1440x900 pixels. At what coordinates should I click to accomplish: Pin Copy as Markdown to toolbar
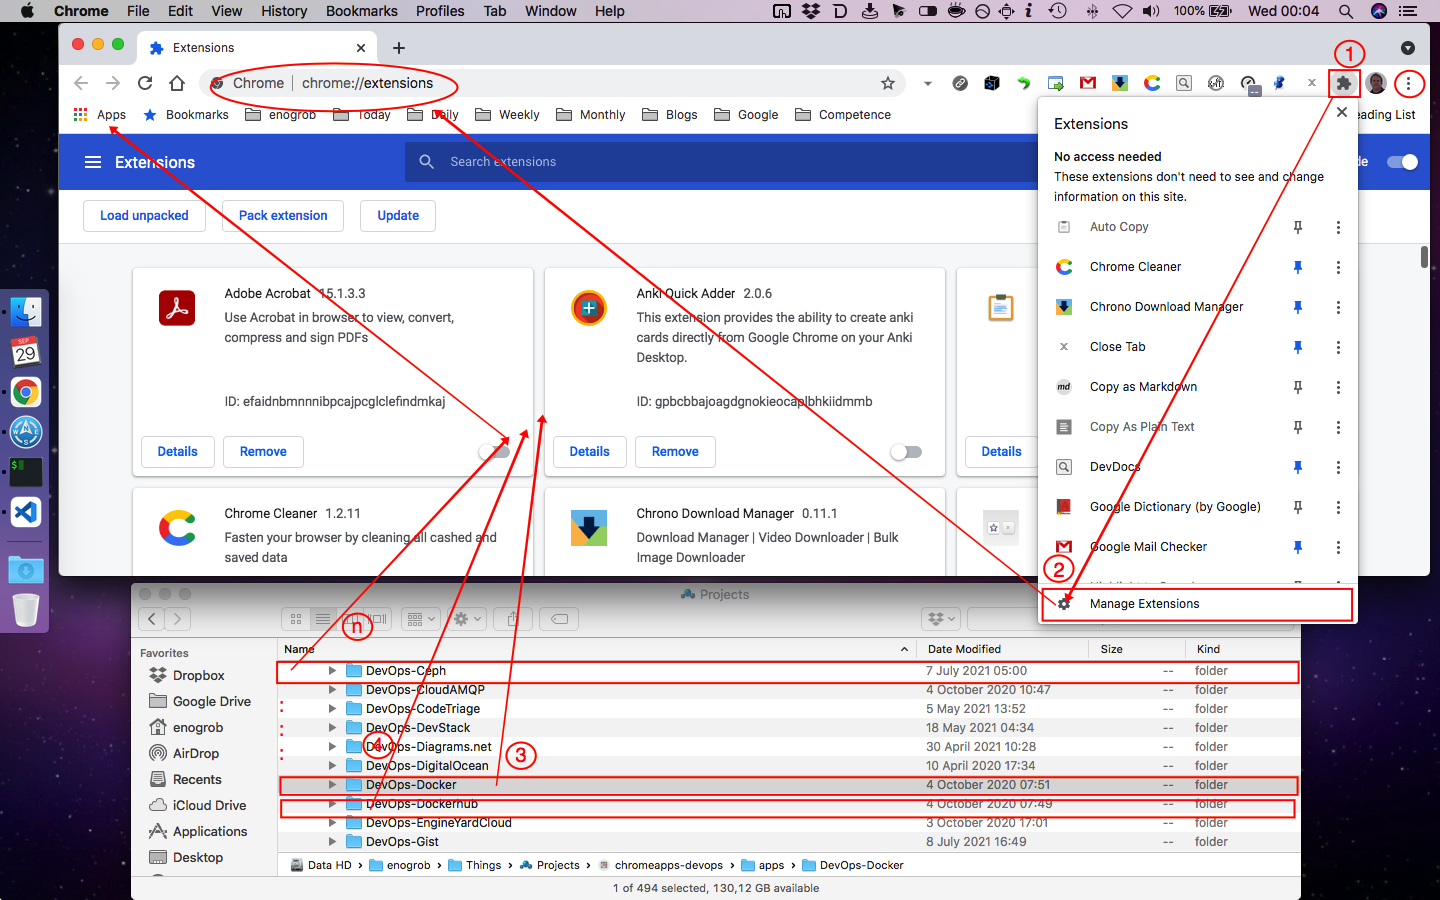tap(1297, 387)
